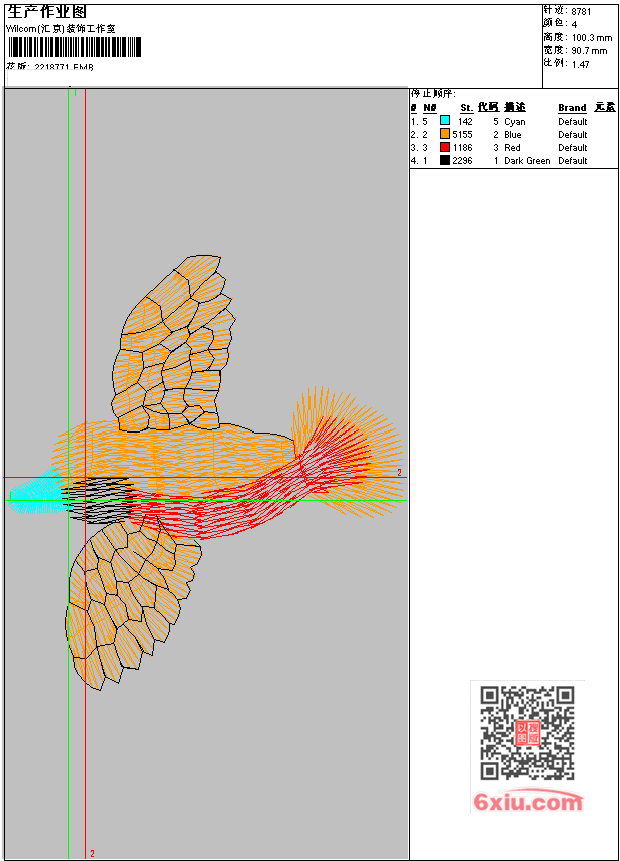The height and width of the screenshot is (861, 620).
Task: Click the cyan color swatch in stop sequence
Action: (445, 121)
